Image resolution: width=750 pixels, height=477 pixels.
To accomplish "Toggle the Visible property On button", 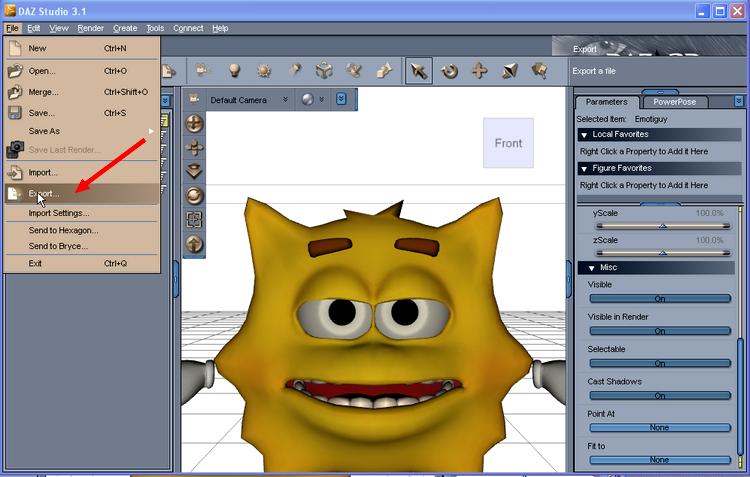I will 660,299.
